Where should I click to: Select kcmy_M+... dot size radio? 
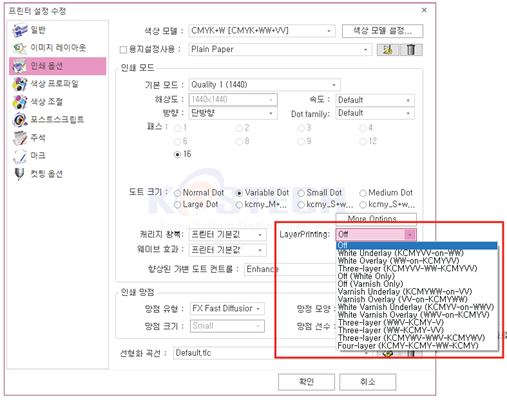point(239,205)
